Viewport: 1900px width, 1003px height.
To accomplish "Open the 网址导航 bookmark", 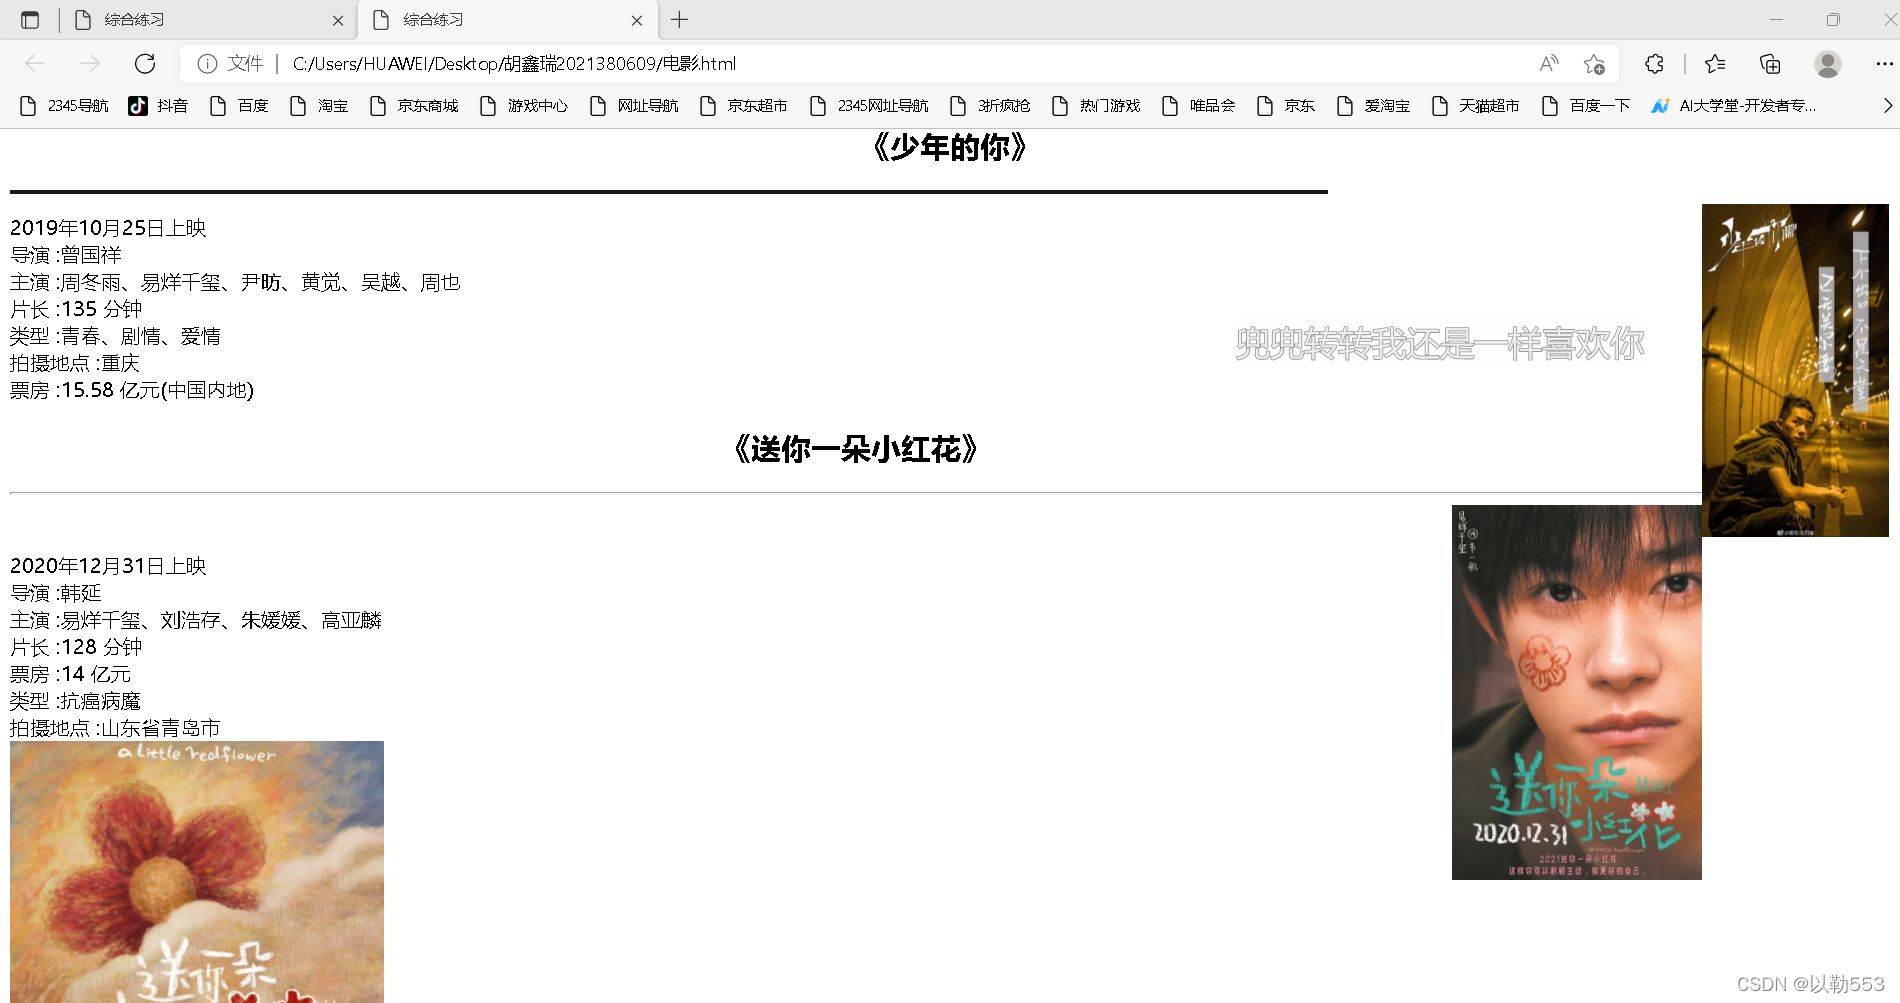I will (633, 106).
